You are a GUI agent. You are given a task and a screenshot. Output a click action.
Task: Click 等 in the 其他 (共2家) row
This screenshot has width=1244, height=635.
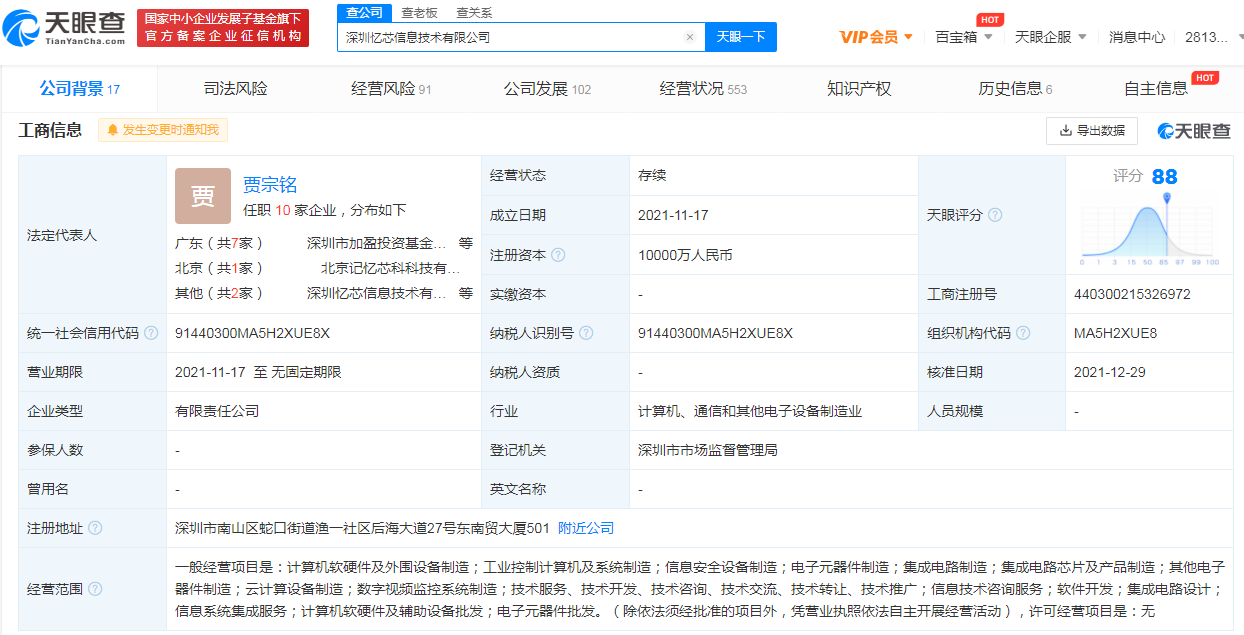point(466,293)
